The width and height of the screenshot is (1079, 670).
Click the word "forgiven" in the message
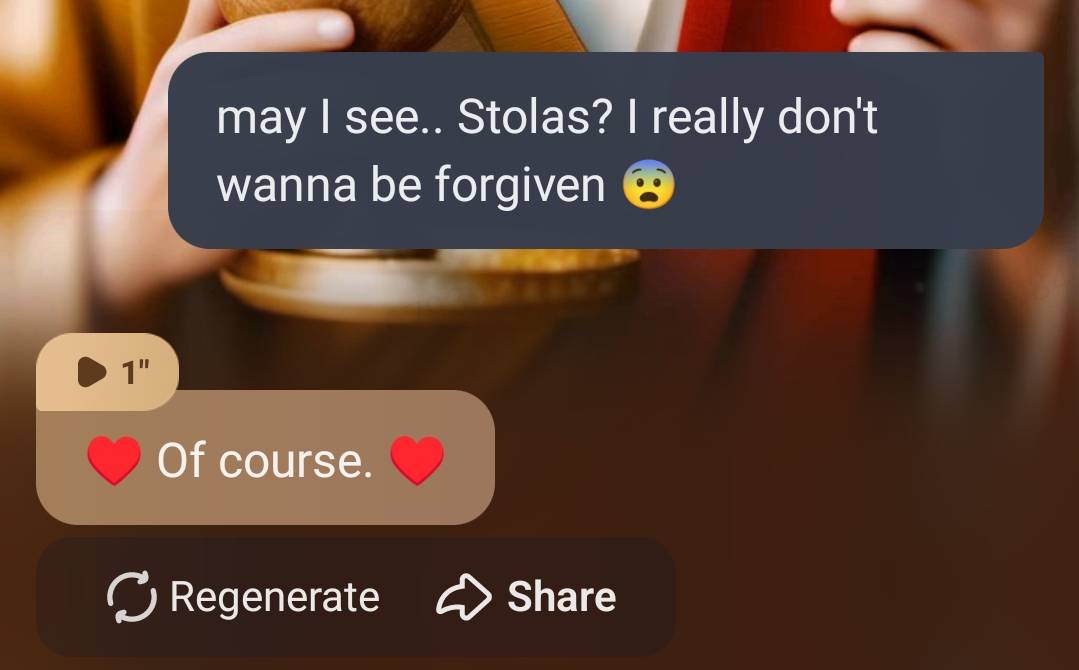point(520,185)
